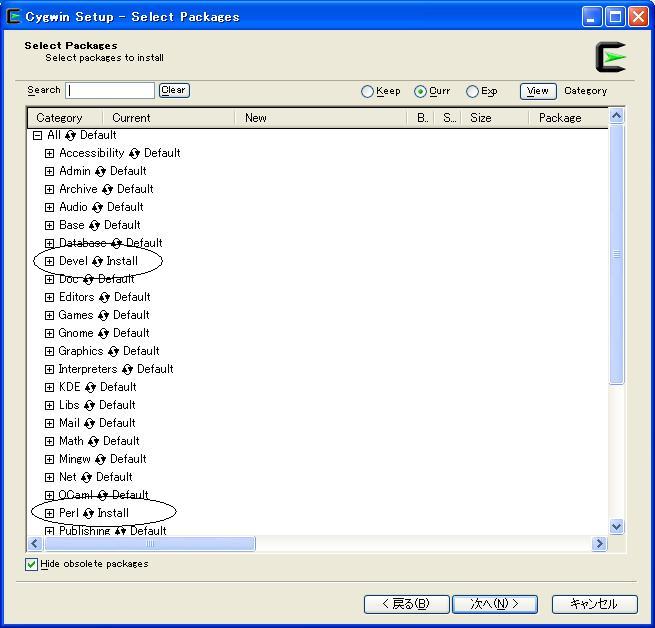
Task: Proceed with the 次へ(N) button
Action: click(495, 604)
